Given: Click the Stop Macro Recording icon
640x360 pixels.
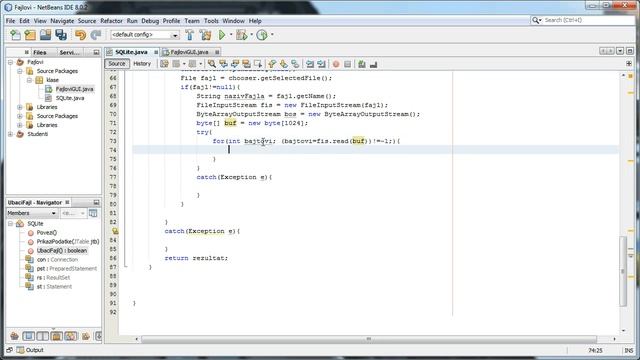Looking at the screenshot, I should (x=347, y=64).
